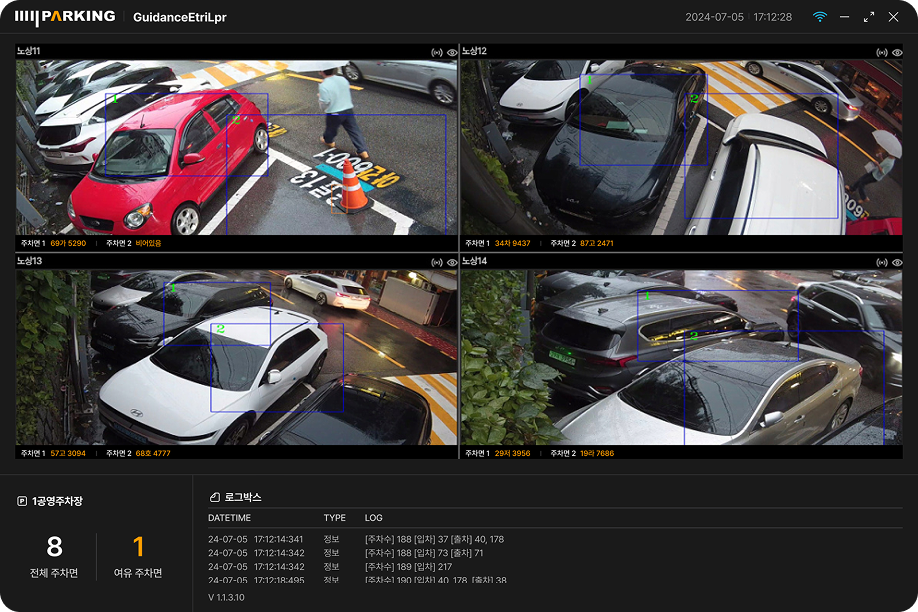Click the PARKING logo in title bar
The height and width of the screenshot is (612, 918).
65,17
